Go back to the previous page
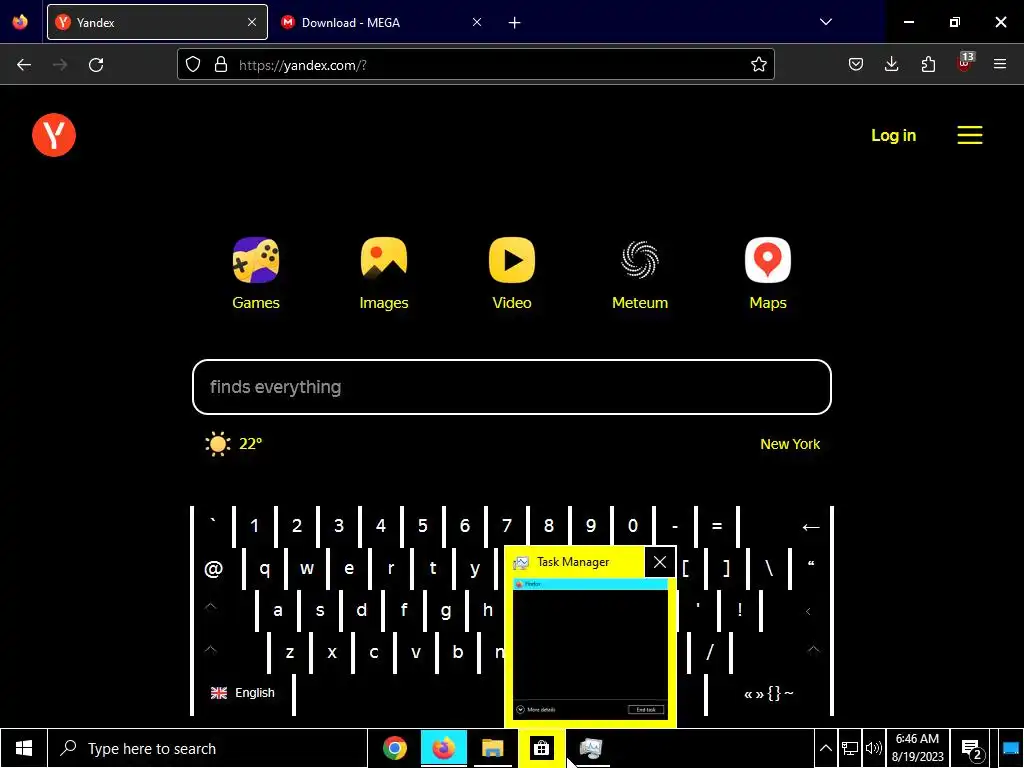The width and height of the screenshot is (1024, 768). 24,65
